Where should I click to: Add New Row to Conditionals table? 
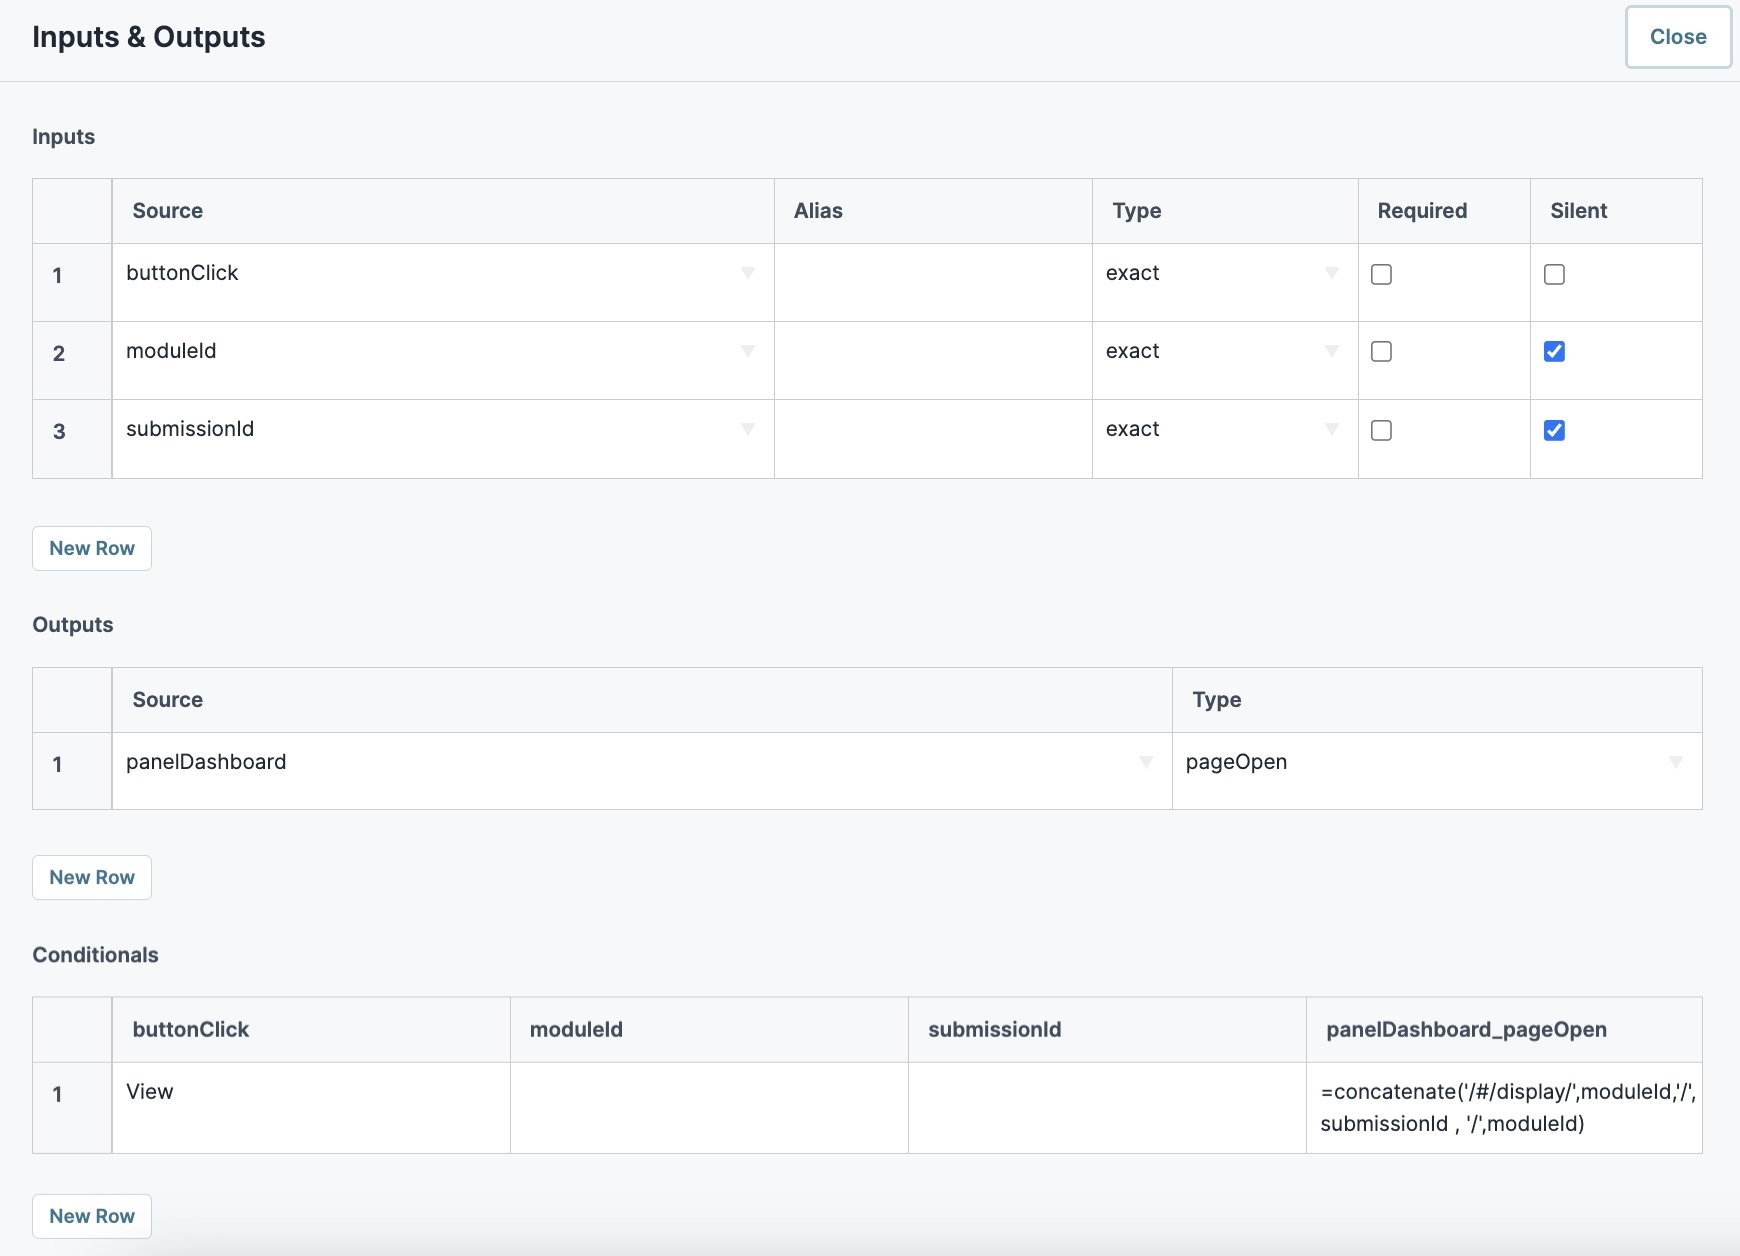tap(92, 1216)
